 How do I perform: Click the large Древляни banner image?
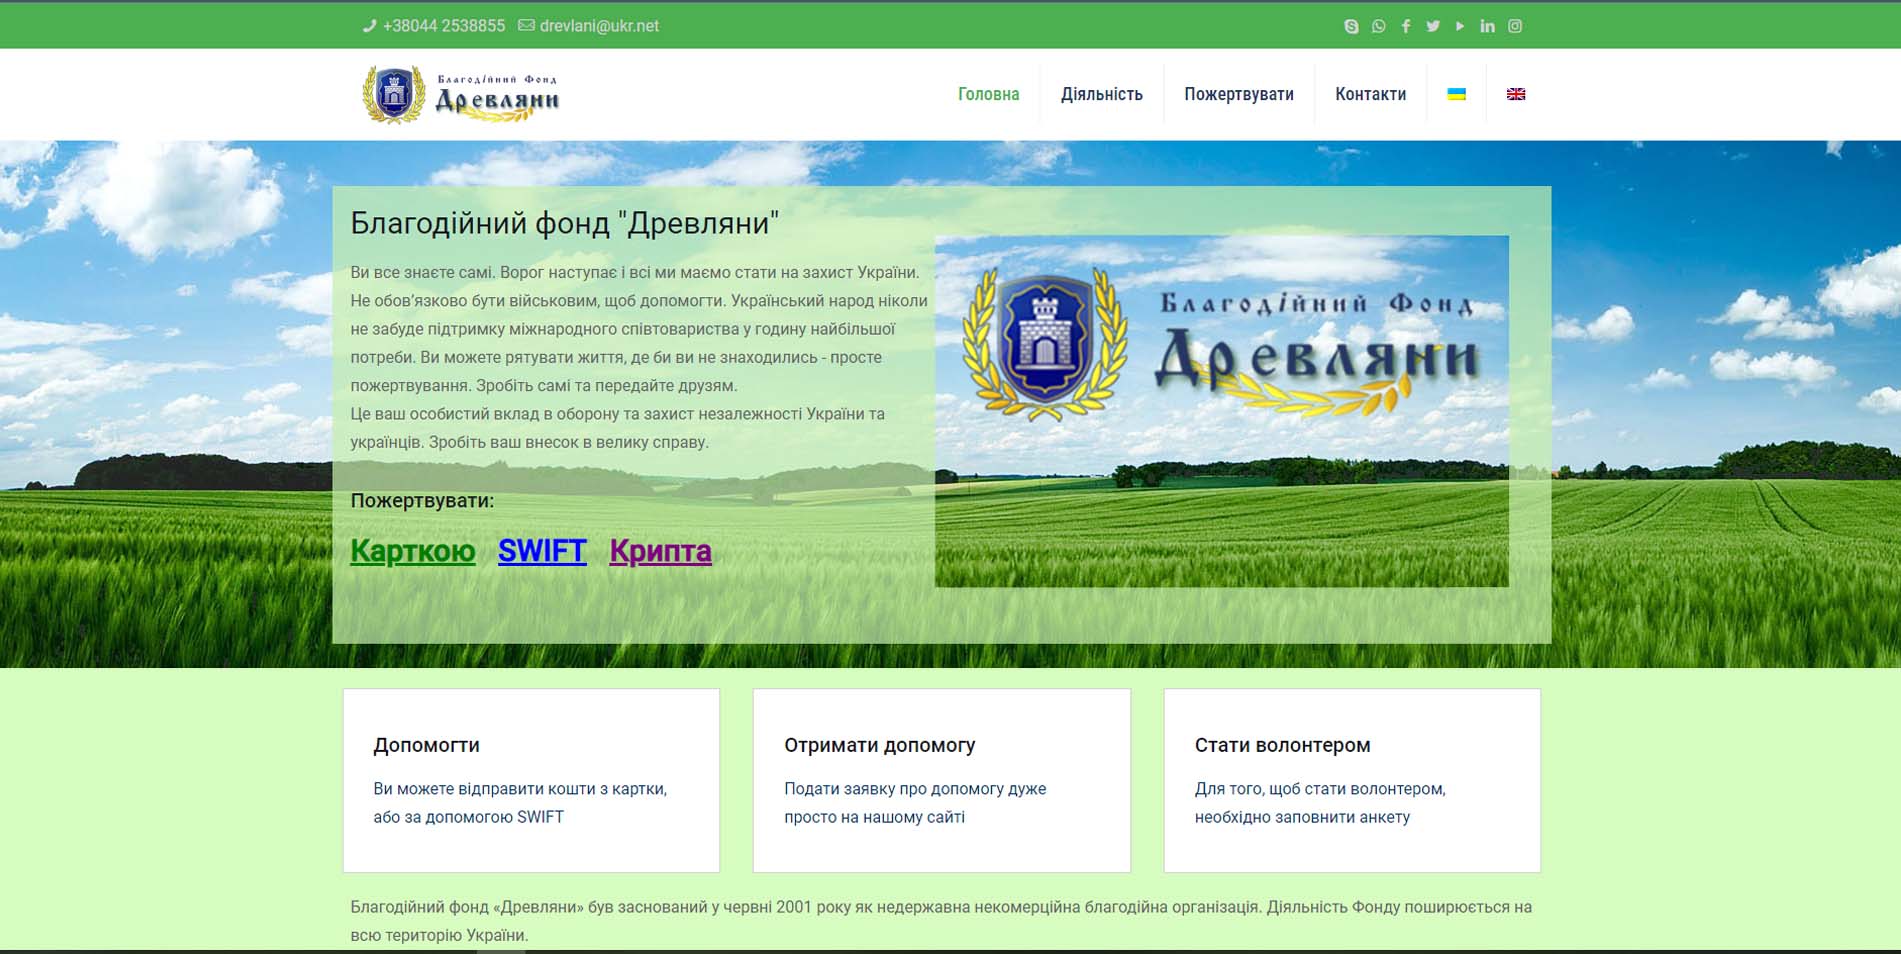[1222, 411]
